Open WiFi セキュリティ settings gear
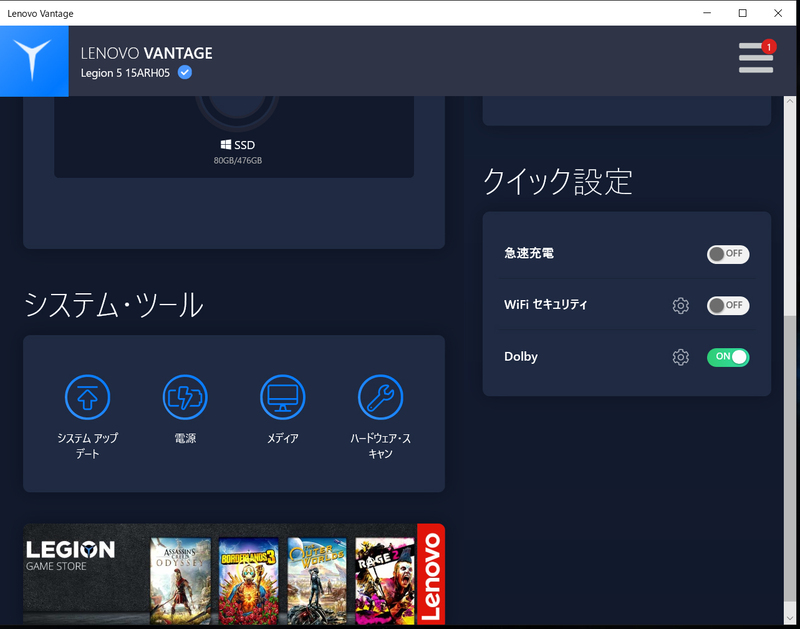 click(680, 306)
